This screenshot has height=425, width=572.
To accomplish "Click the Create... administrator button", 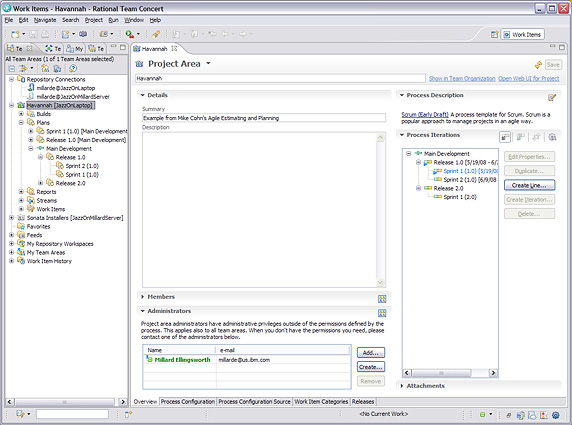I will 371,367.
